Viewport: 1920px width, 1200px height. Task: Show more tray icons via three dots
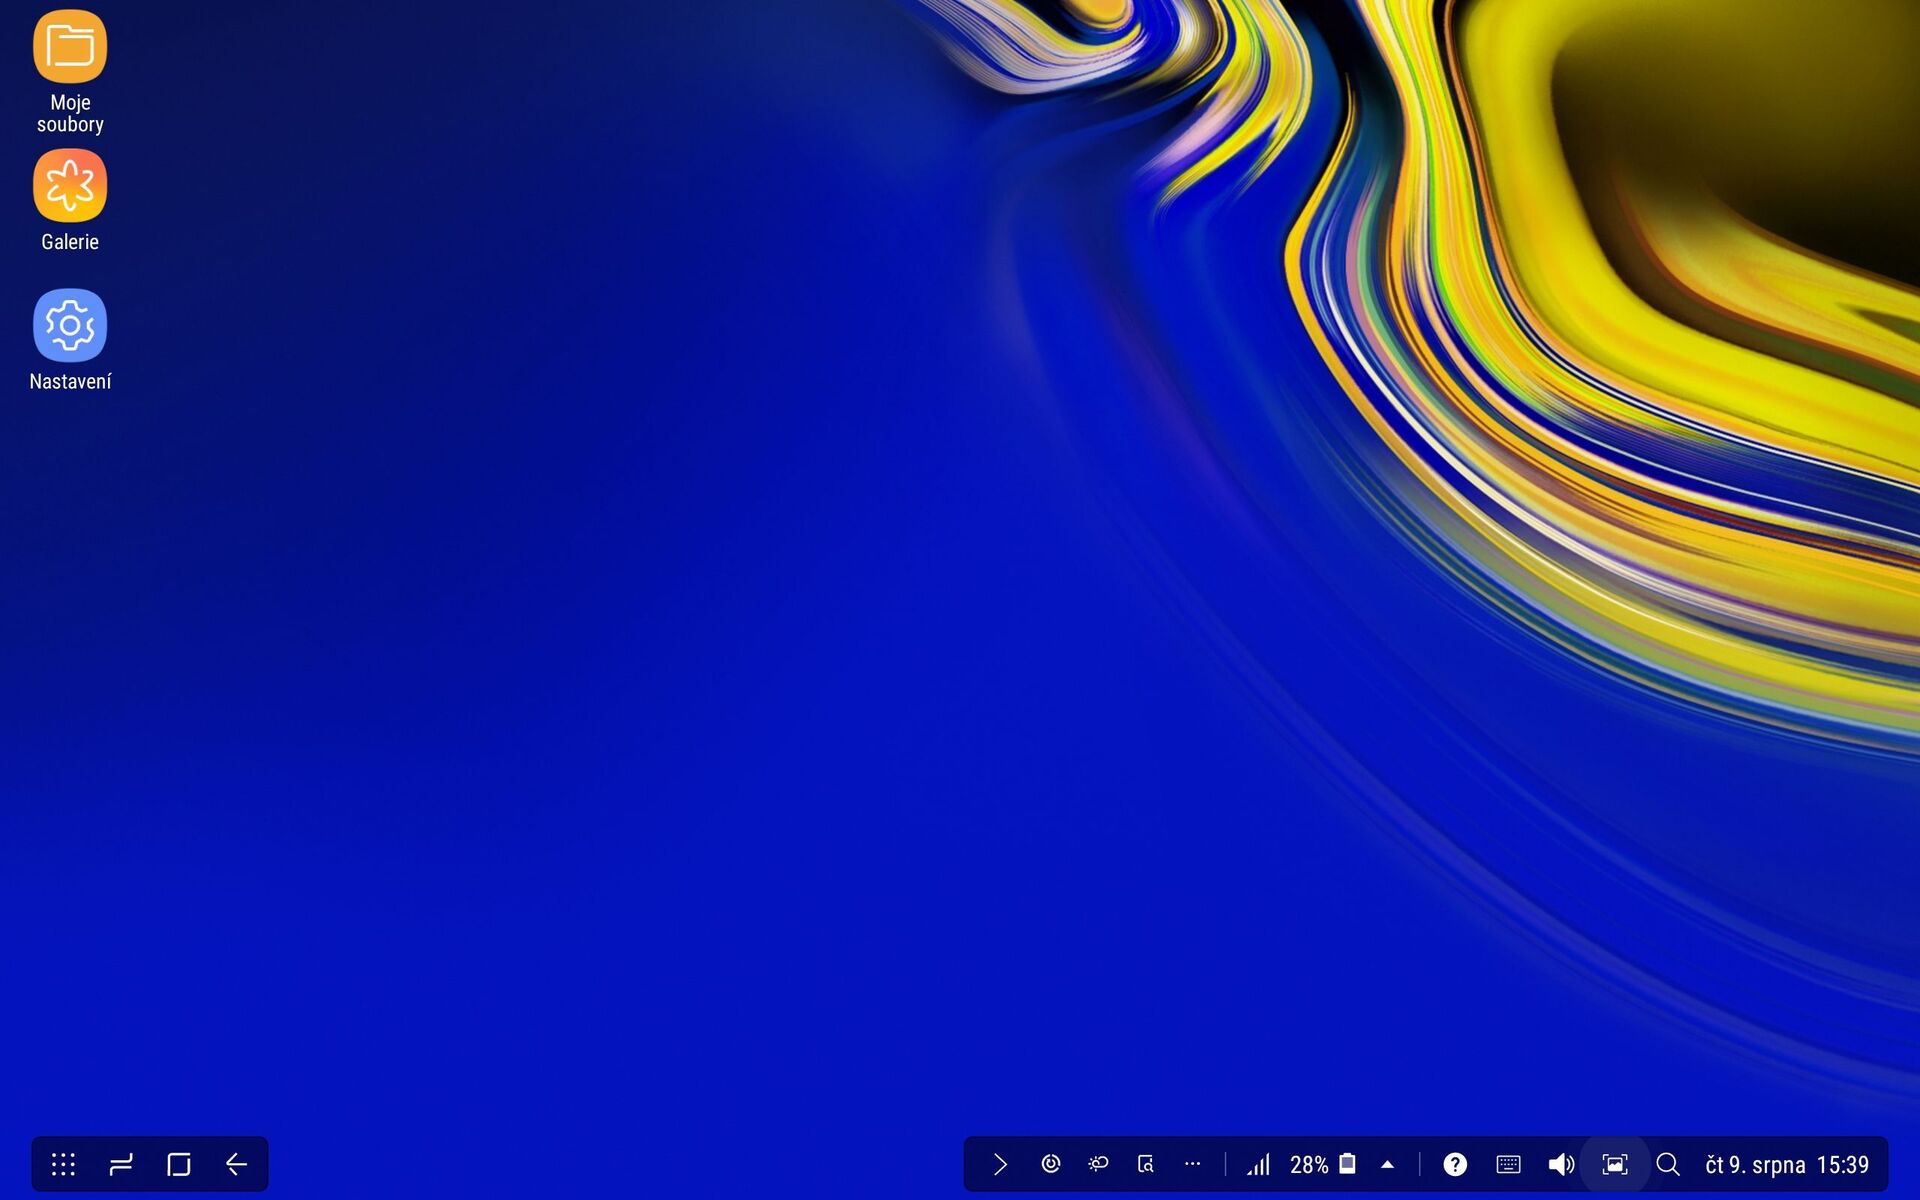(x=1192, y=1164)
